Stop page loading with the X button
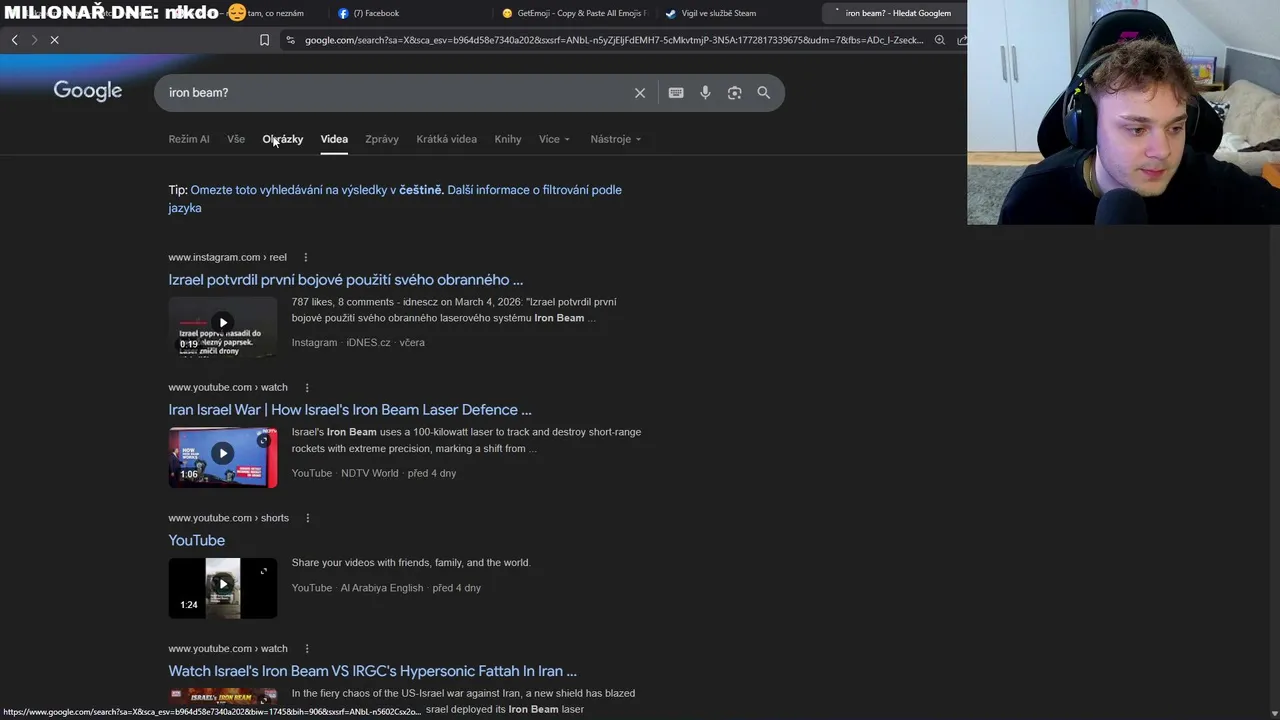 (x=55, y=40)
